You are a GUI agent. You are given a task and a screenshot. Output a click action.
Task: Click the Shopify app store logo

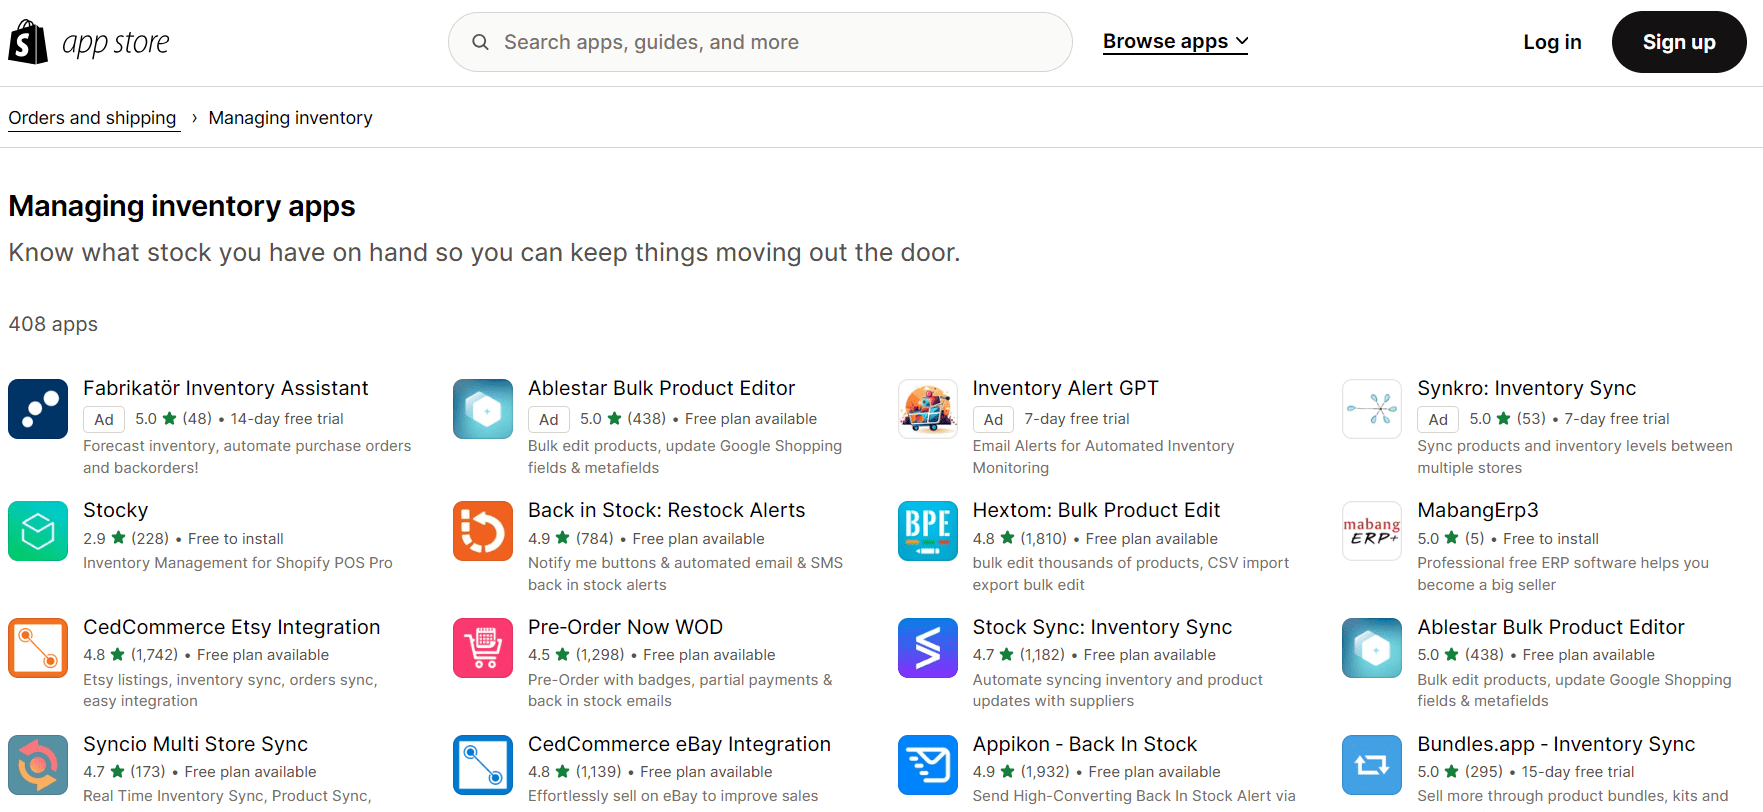88,41
